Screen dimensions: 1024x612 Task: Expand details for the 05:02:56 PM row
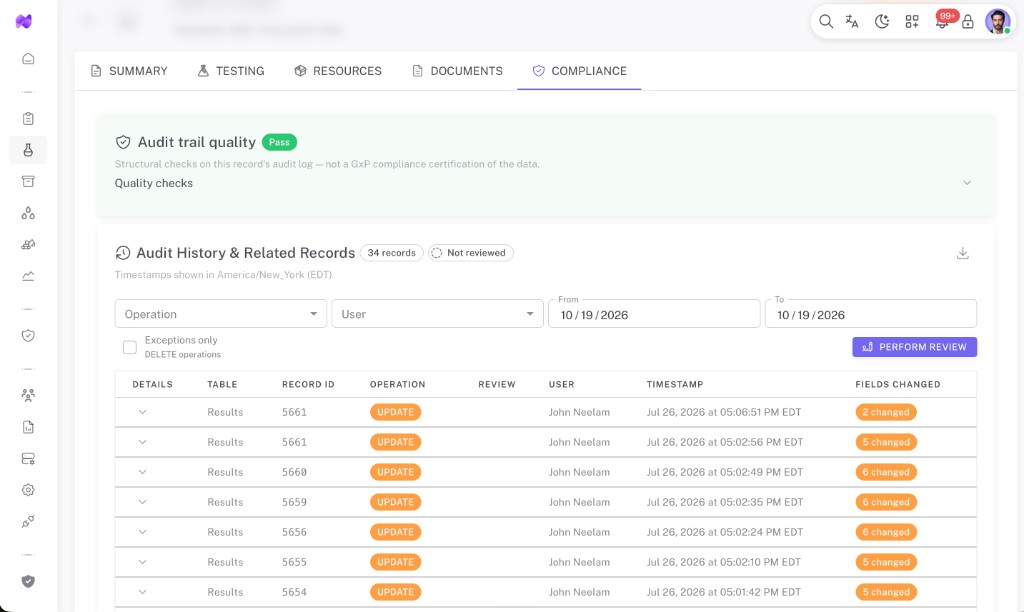tap(142, 442)
